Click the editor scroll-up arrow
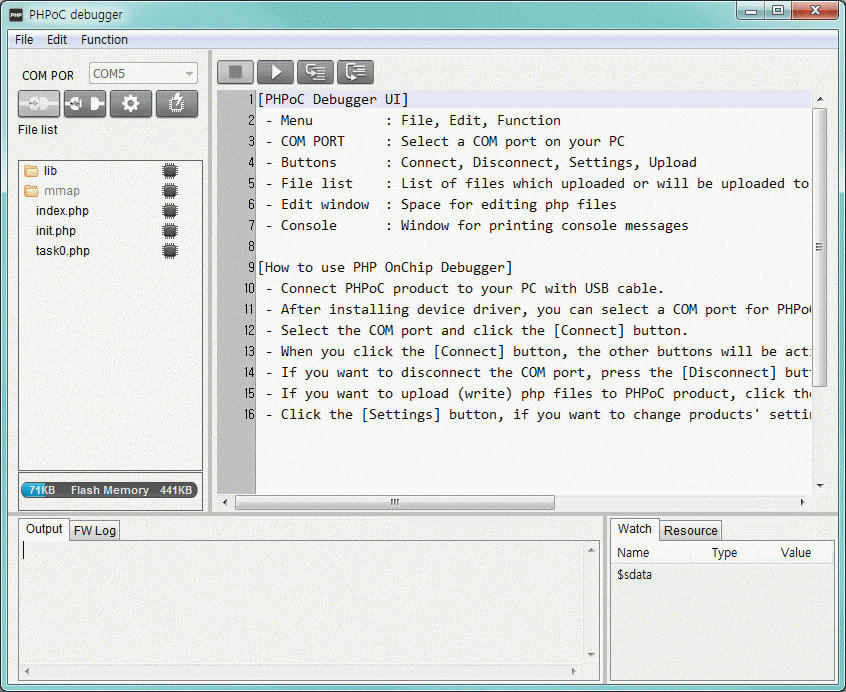846x692 pixels. (x=820, y=99)
